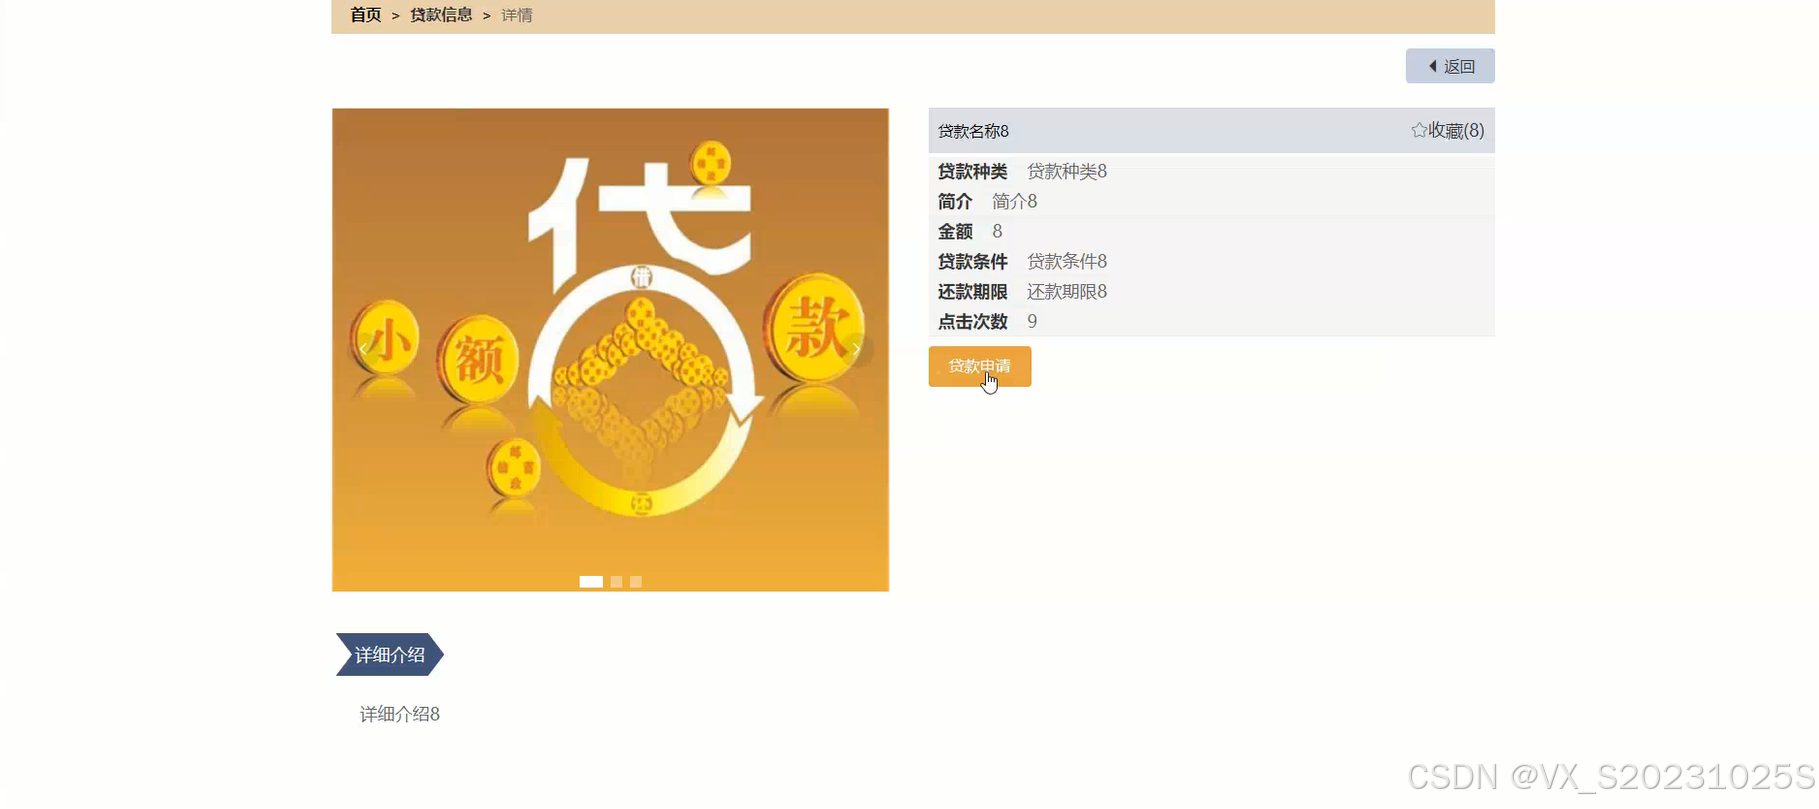Click the 贷款名称8 title text

click(x=973, y=131)
